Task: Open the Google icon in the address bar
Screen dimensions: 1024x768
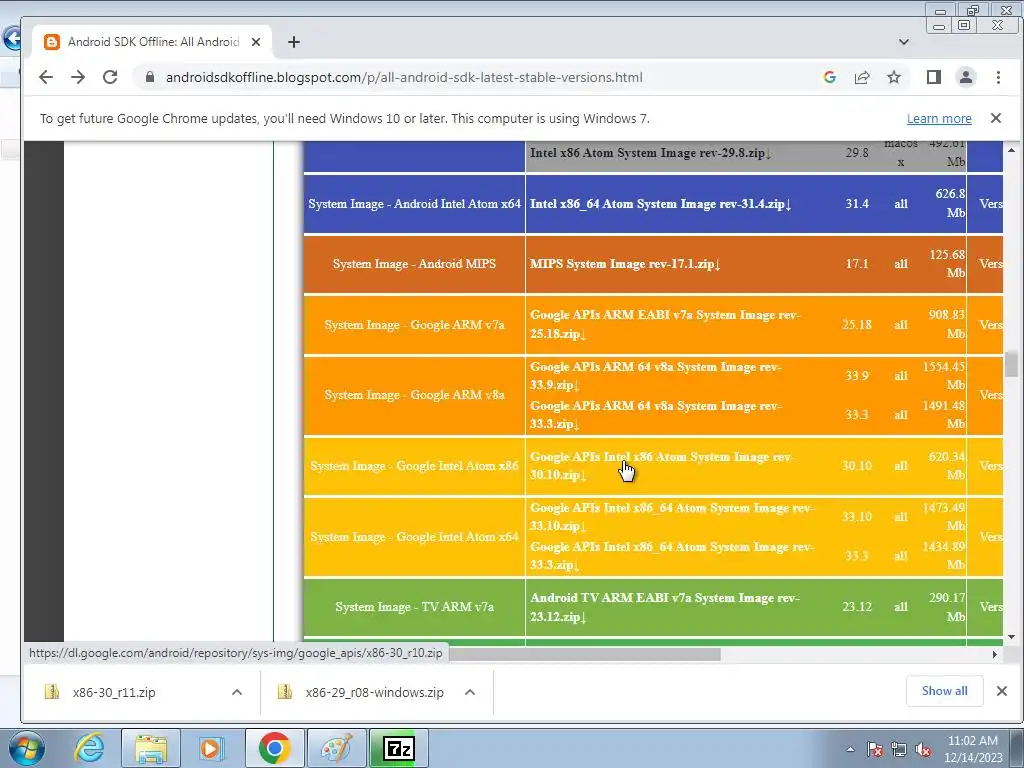Action: click(829, 77)
